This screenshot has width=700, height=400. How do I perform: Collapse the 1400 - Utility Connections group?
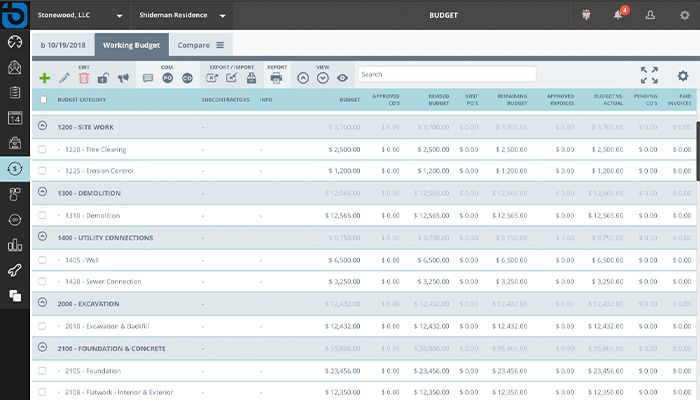[42, 237]
